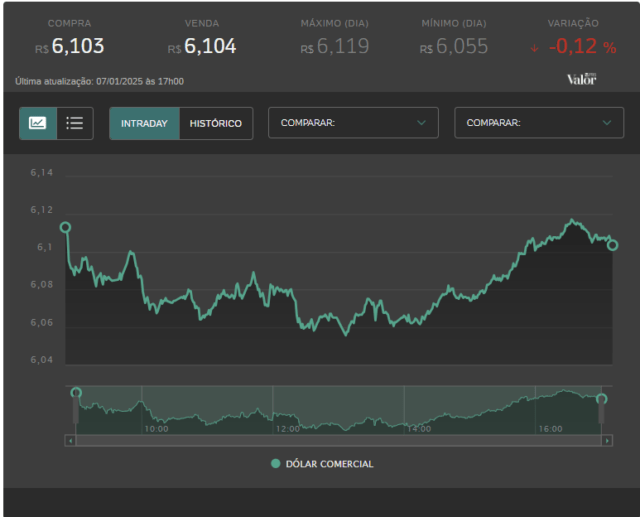Select the Intraday view
This screenshot has width=640, height=517.
[144, 123]
